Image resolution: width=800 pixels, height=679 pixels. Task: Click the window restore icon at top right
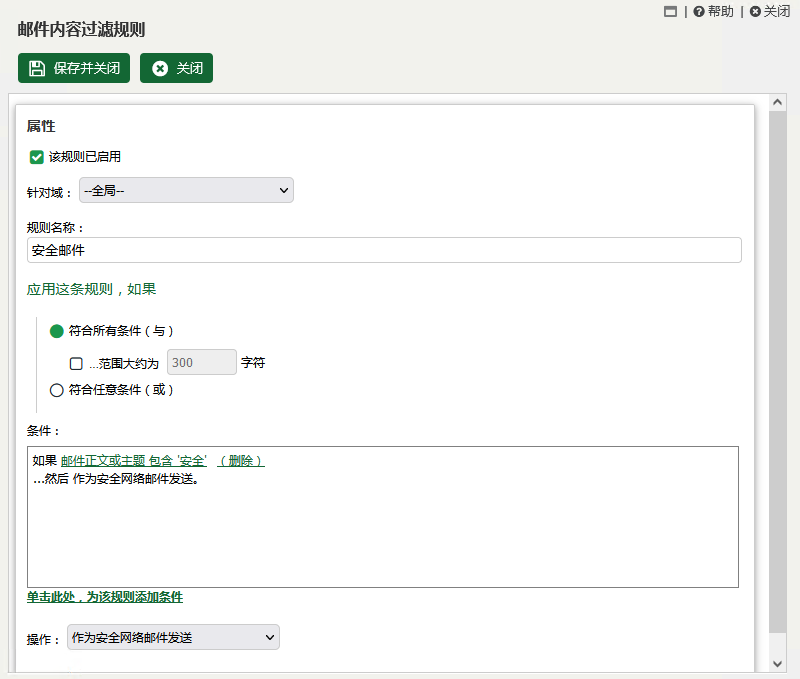coord(670,11)
